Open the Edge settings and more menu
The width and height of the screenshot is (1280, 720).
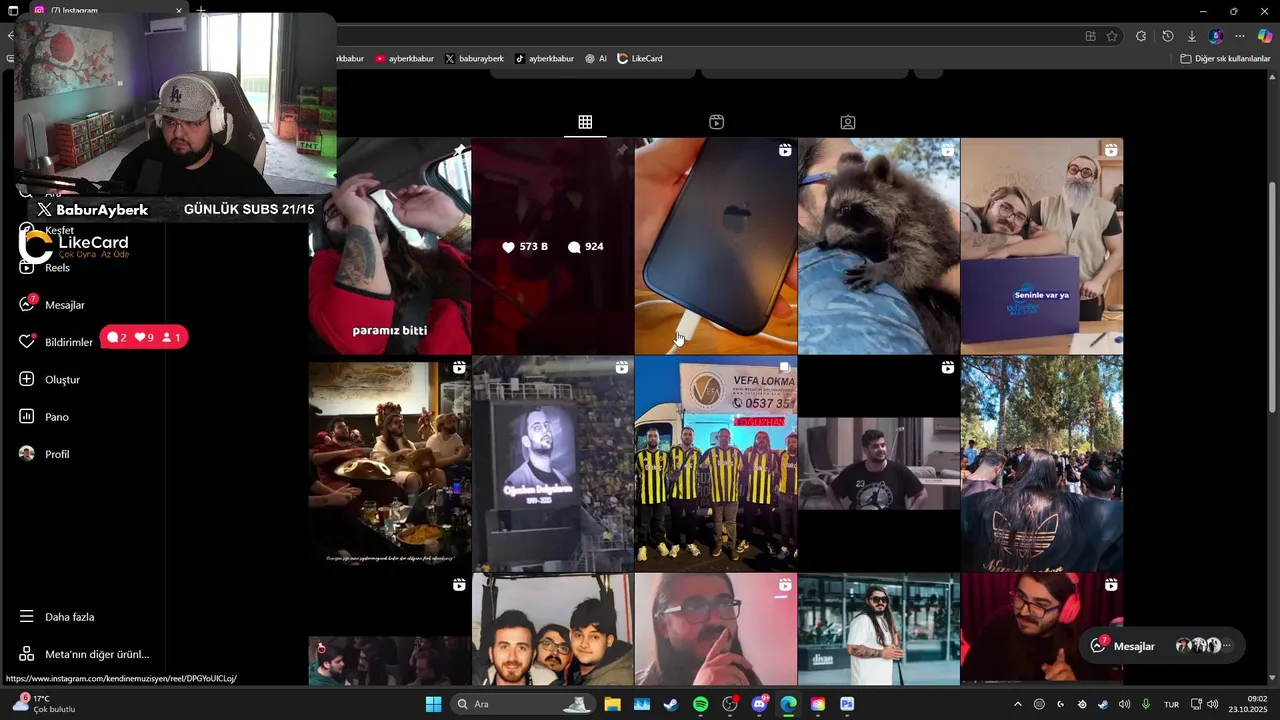(1240, 36)
